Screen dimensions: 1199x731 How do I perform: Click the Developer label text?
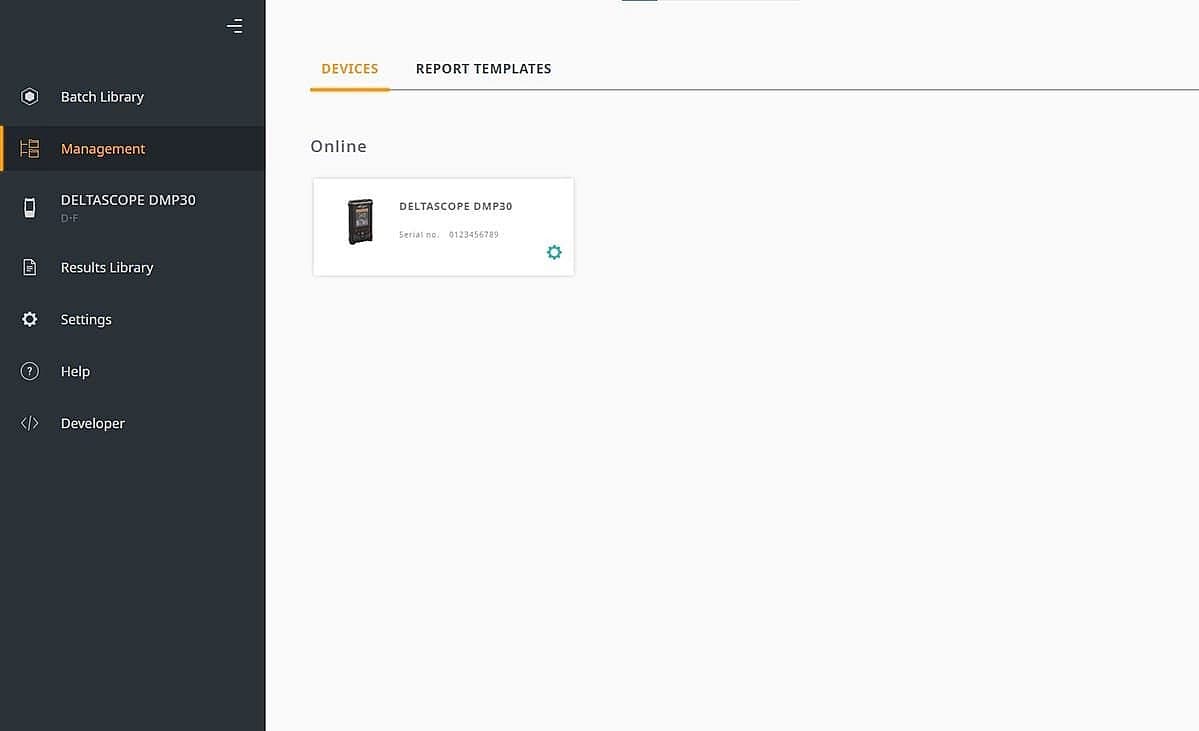(92, 423)
